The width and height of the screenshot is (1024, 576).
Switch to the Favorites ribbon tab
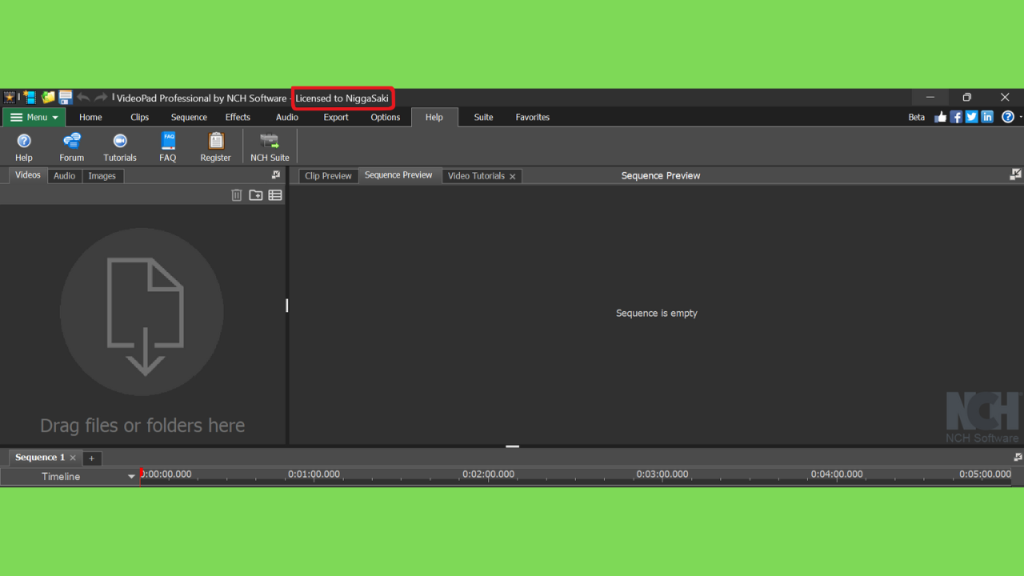(x=533, y=118)
